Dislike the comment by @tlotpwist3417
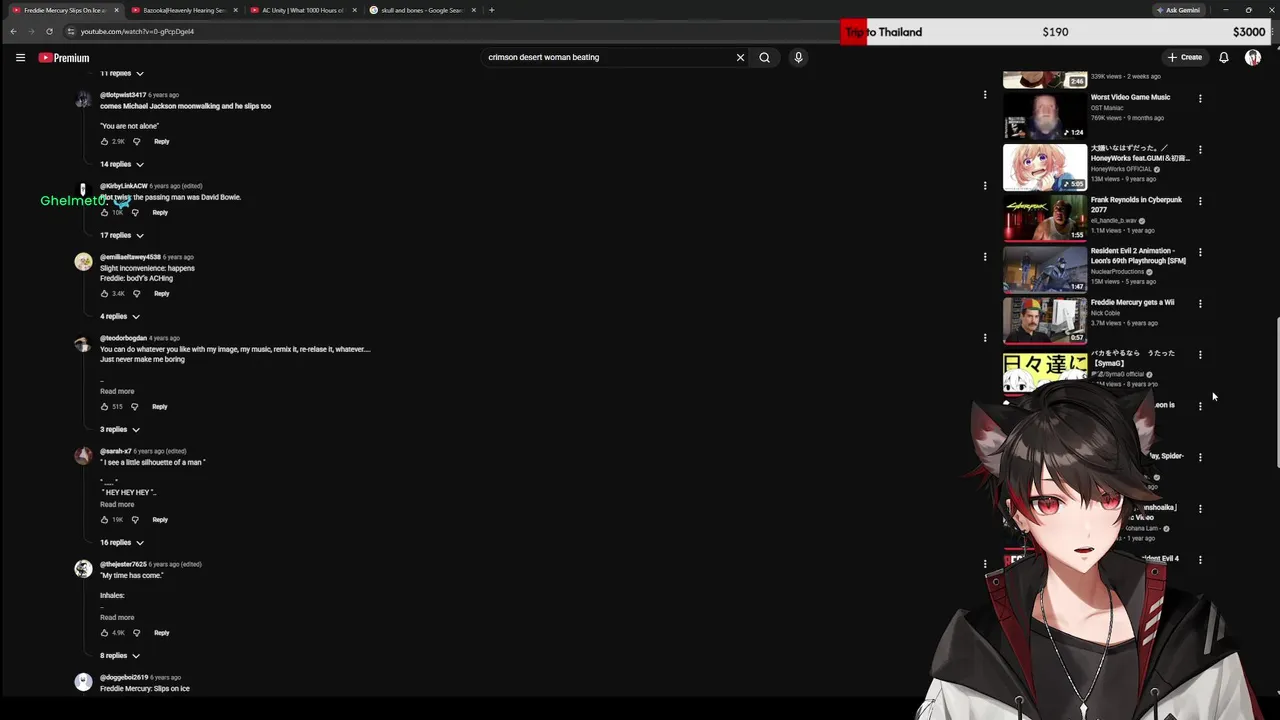Viewport: 1280px width, 720px height. (x=137, y=141)
